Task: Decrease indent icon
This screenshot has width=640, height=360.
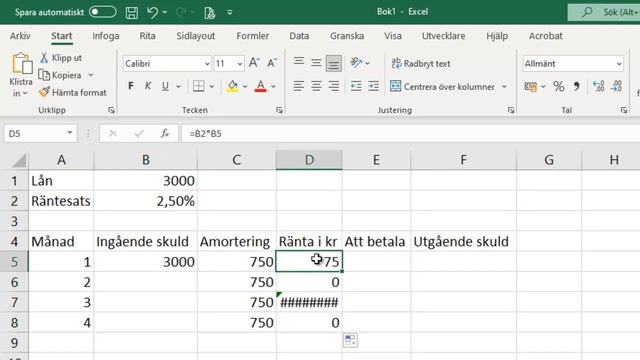Action: click(x=356, y=86)
